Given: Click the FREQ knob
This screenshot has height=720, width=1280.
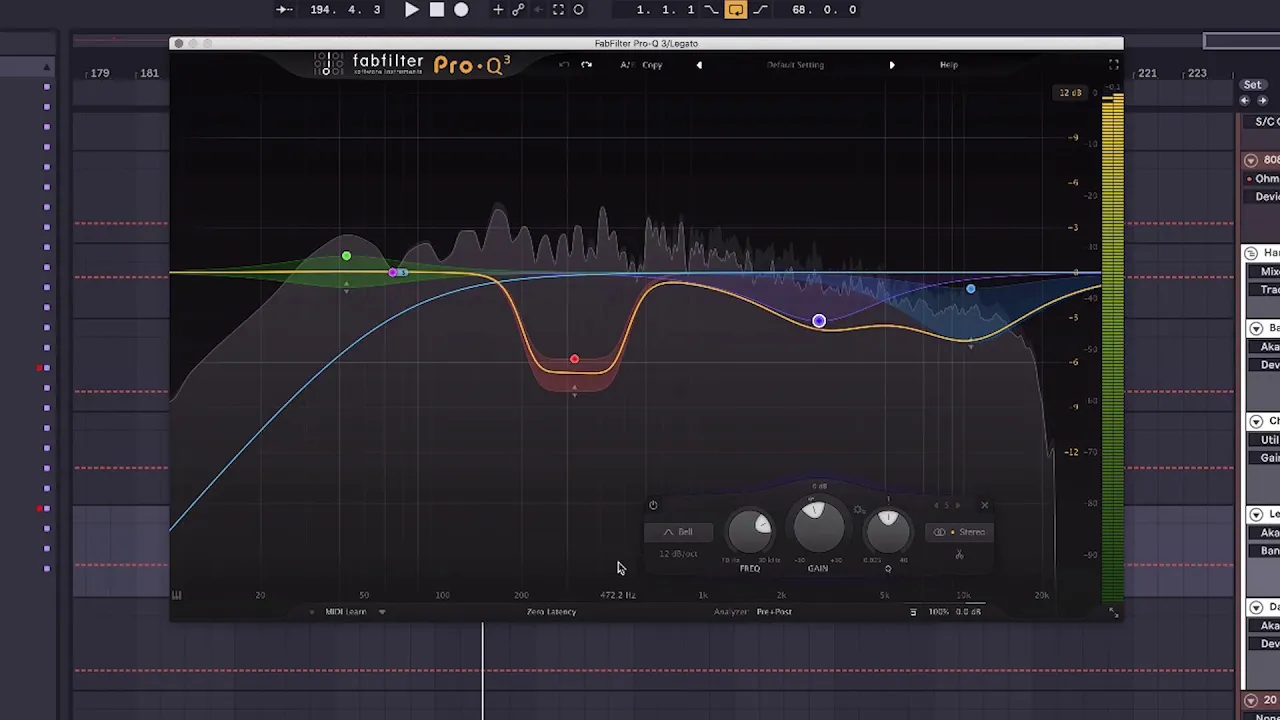Looking at the screenshot, I should 750,531.
